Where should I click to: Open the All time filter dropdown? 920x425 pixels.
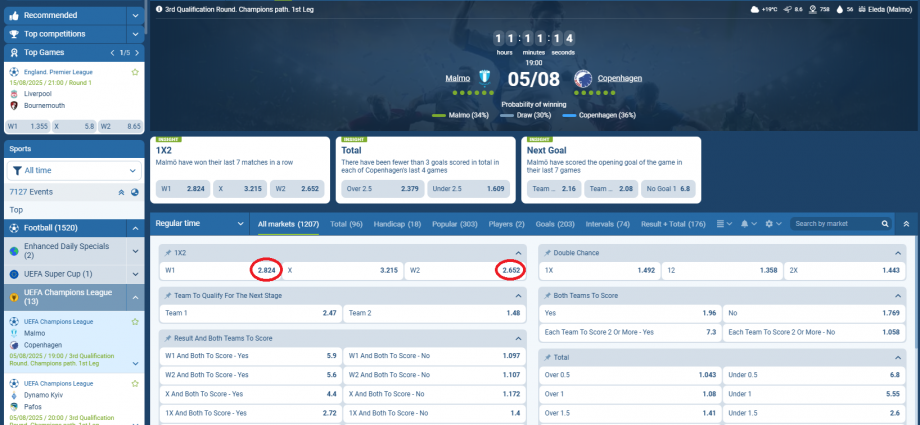74,171
